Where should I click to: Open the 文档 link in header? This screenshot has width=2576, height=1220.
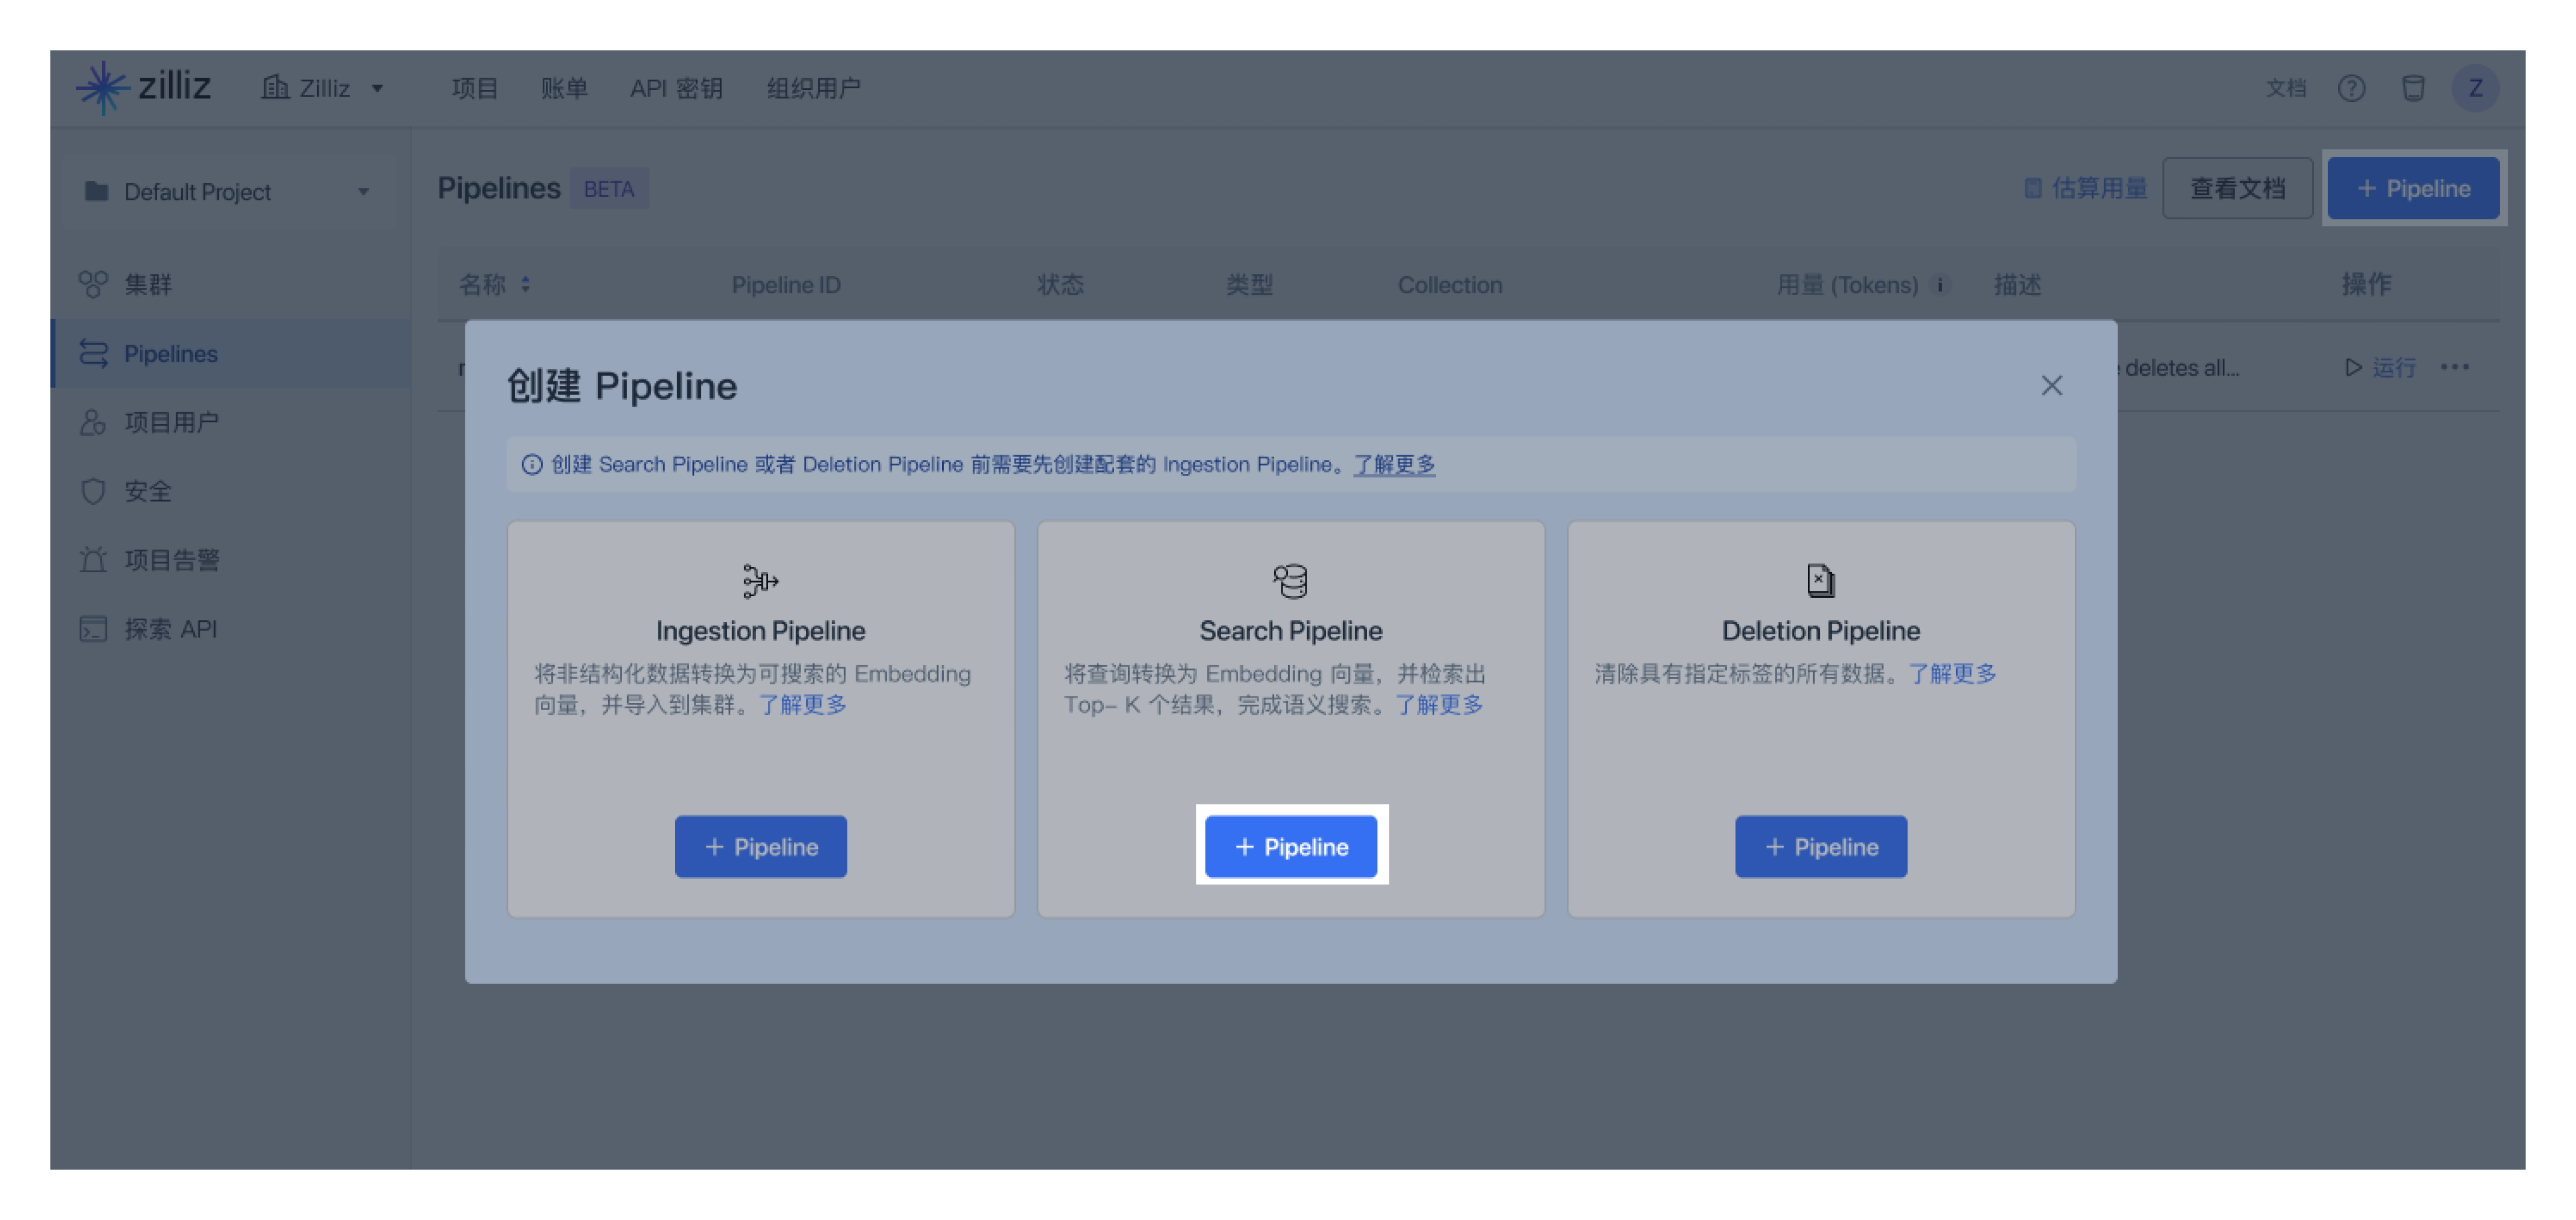pos(2285,88)
